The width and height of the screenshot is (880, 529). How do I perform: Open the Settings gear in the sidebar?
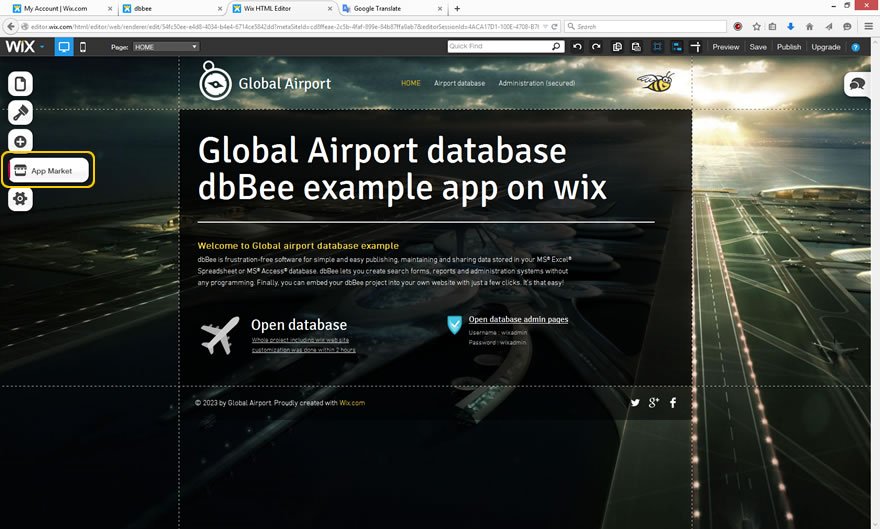pyautogui.click(x=20, y=199)
